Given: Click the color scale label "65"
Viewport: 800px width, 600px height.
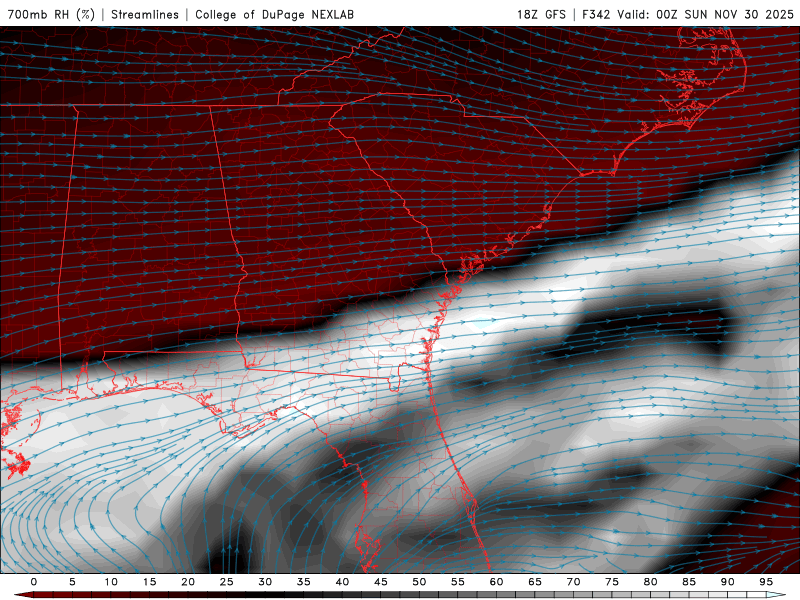Looking at the screenshot, I should (x=535, y=582).
